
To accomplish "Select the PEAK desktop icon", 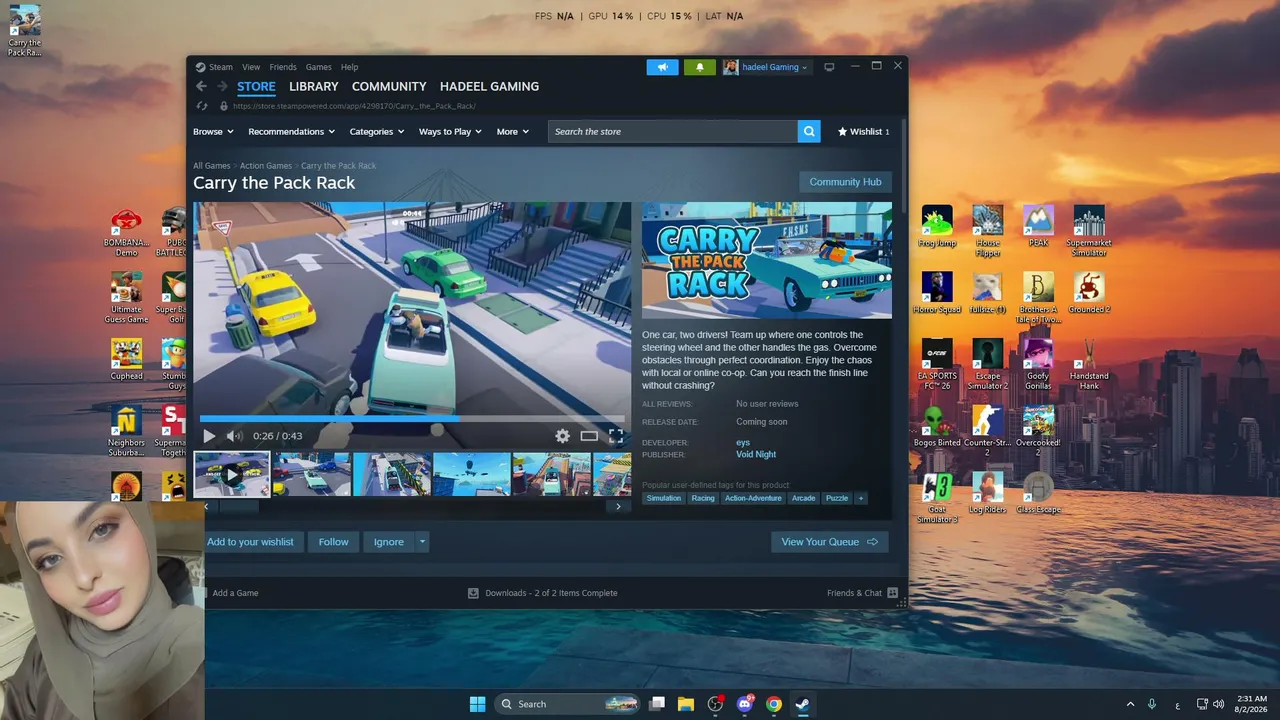I will pos(1038,227).
